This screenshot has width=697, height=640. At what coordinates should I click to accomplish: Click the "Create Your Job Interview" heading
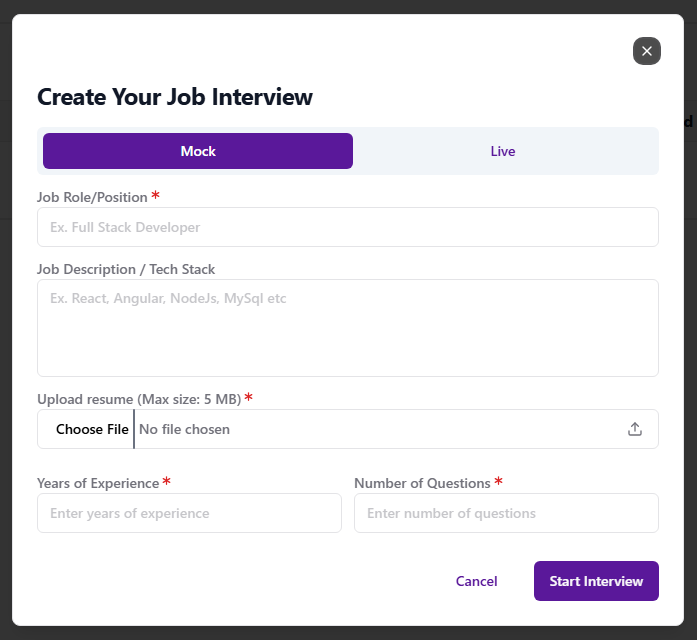tap(175, 97)
